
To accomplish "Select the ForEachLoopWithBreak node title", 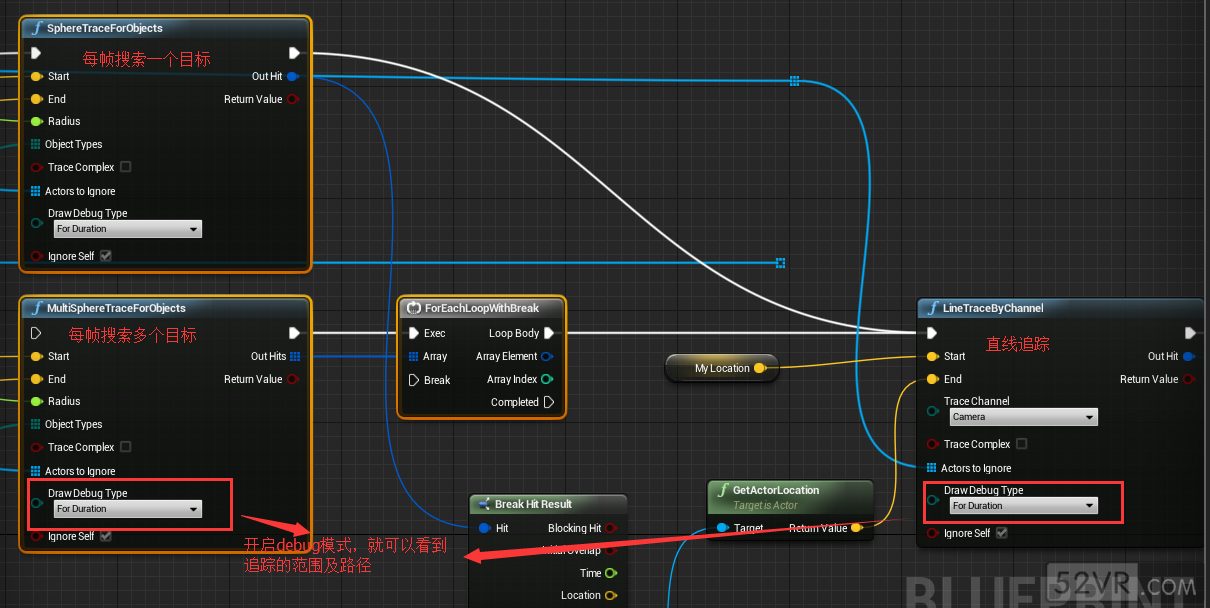I will (480, 308).
